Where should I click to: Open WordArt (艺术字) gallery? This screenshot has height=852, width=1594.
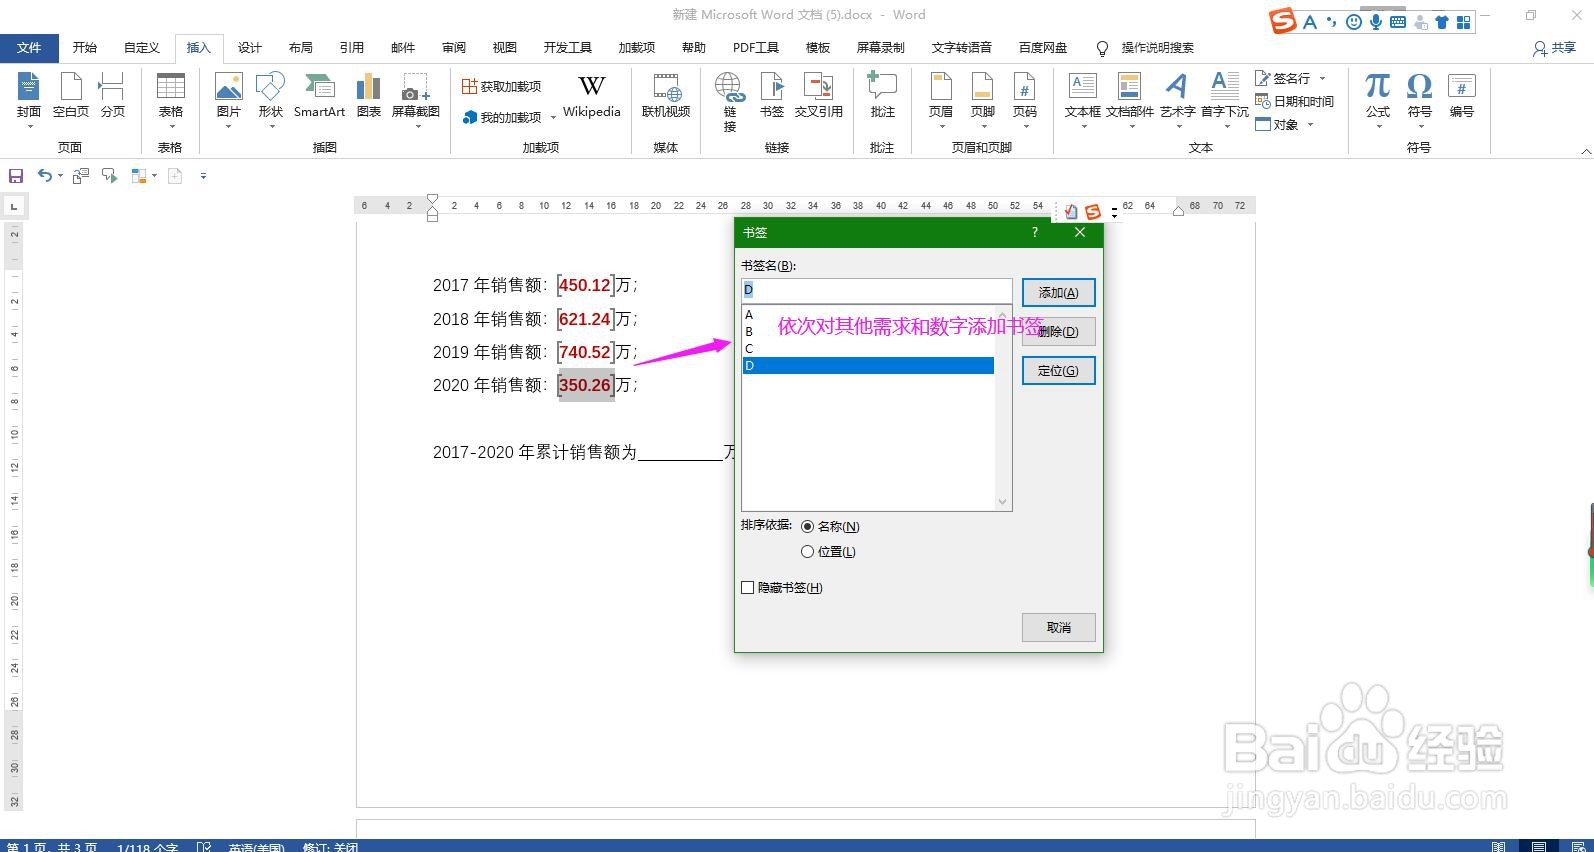[1178, 100]
